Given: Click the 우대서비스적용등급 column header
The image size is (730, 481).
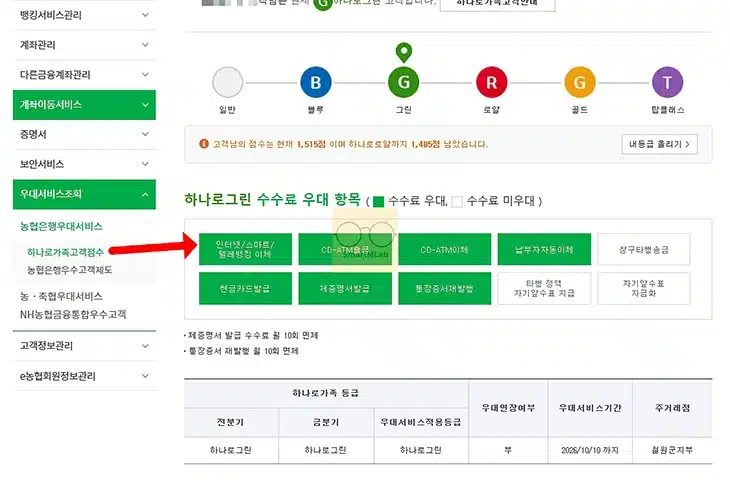Looking at the screenshot, I should (421, 422).
